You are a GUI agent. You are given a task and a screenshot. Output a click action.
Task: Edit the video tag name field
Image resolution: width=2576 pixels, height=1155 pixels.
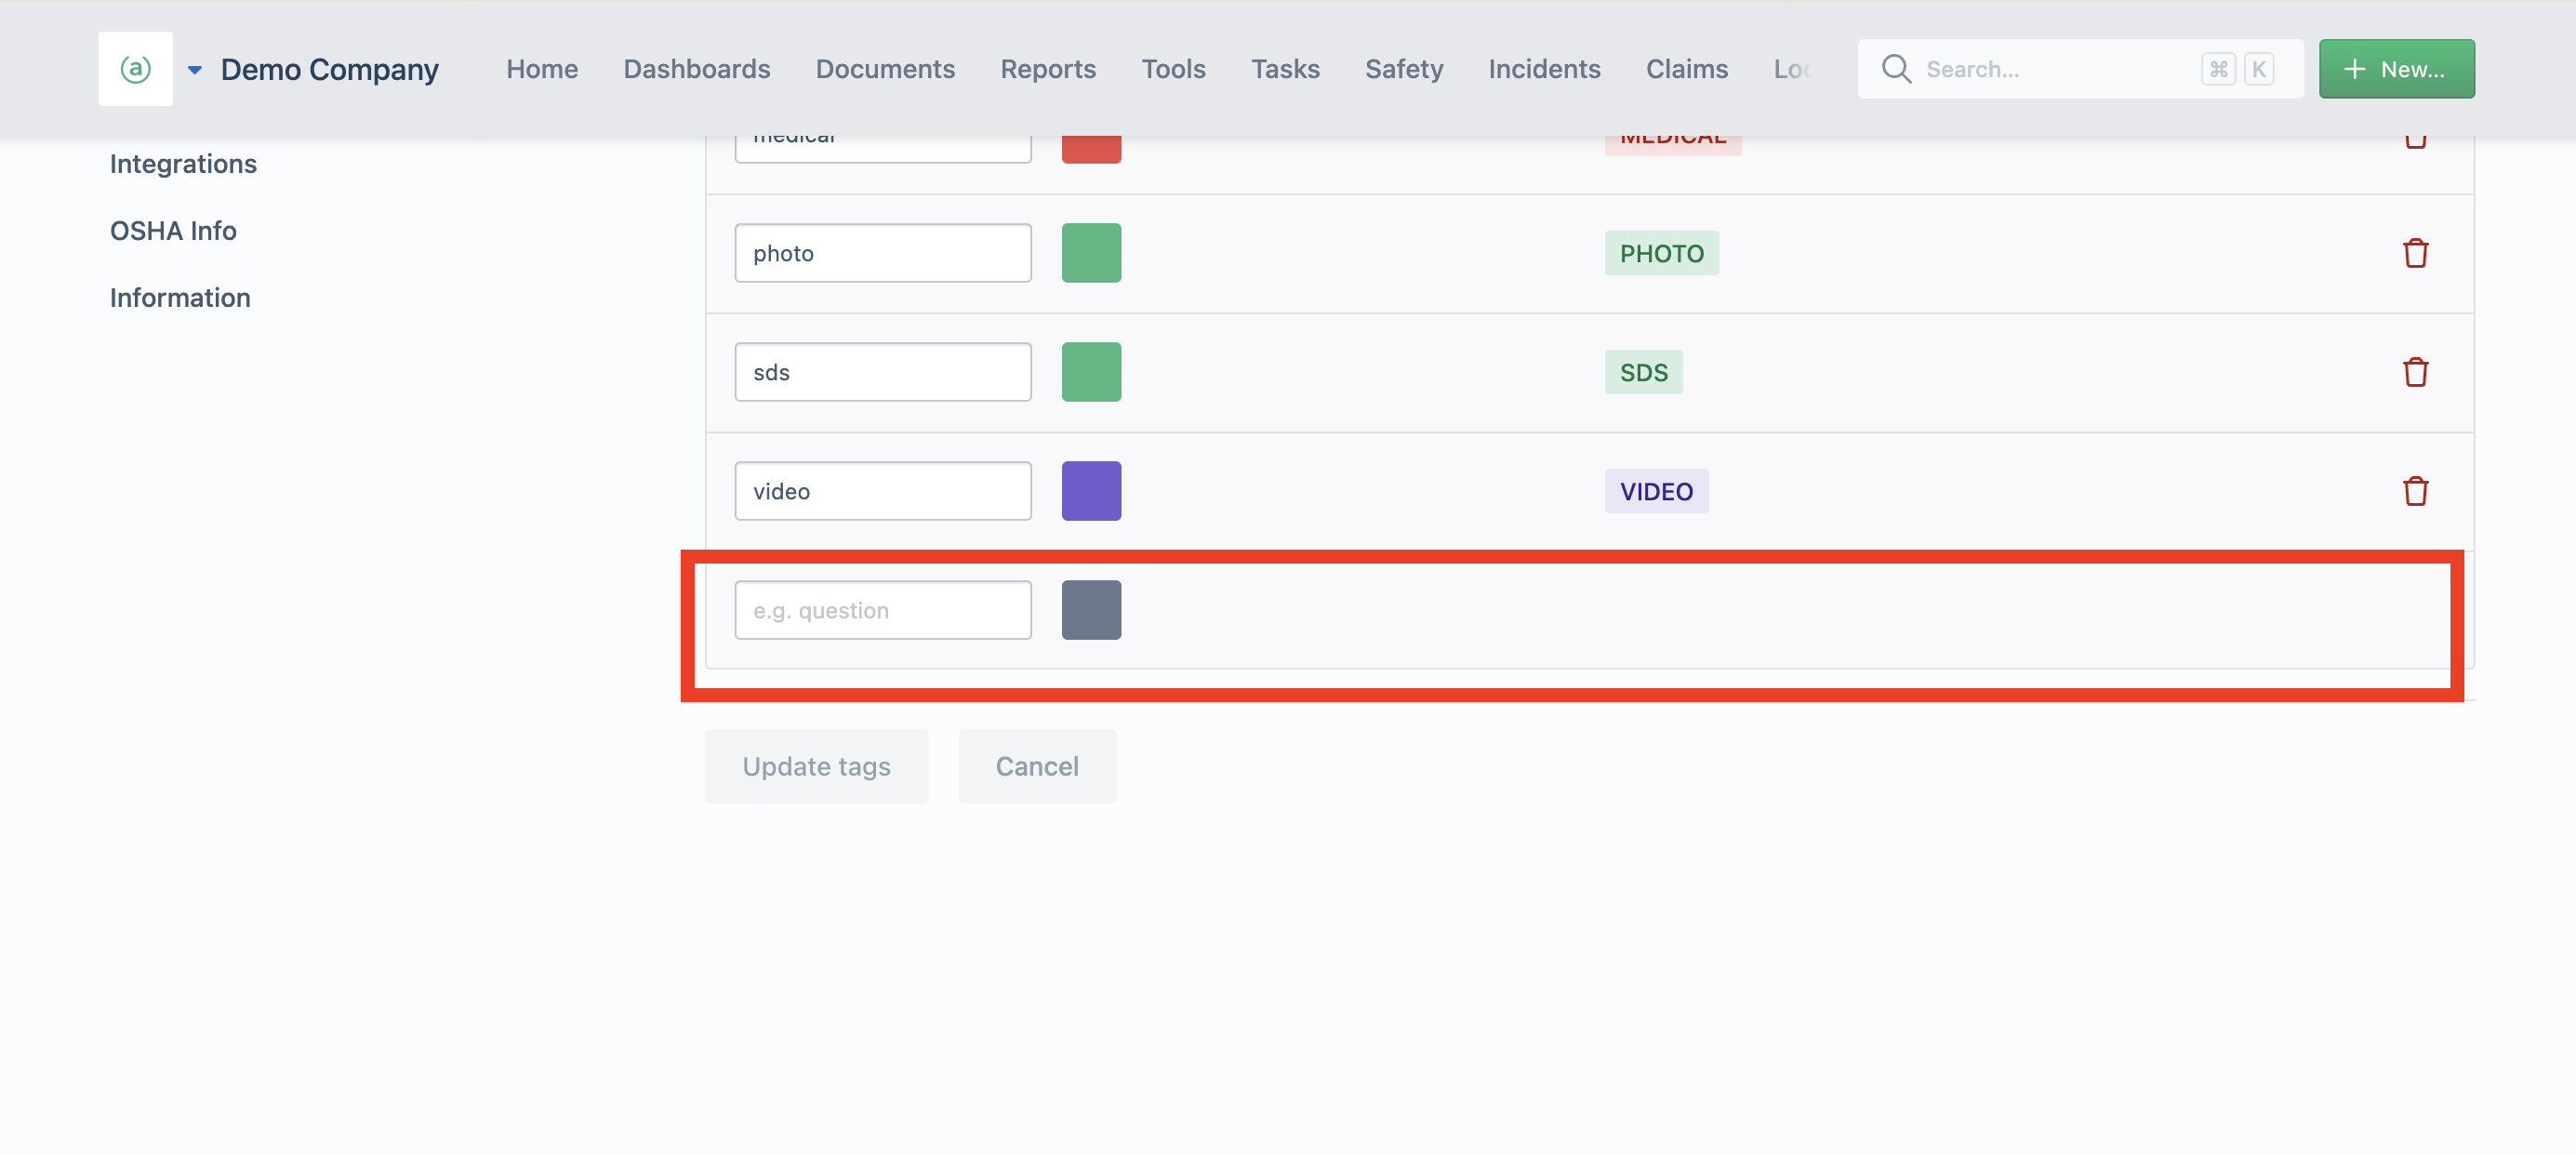(883, 491)
